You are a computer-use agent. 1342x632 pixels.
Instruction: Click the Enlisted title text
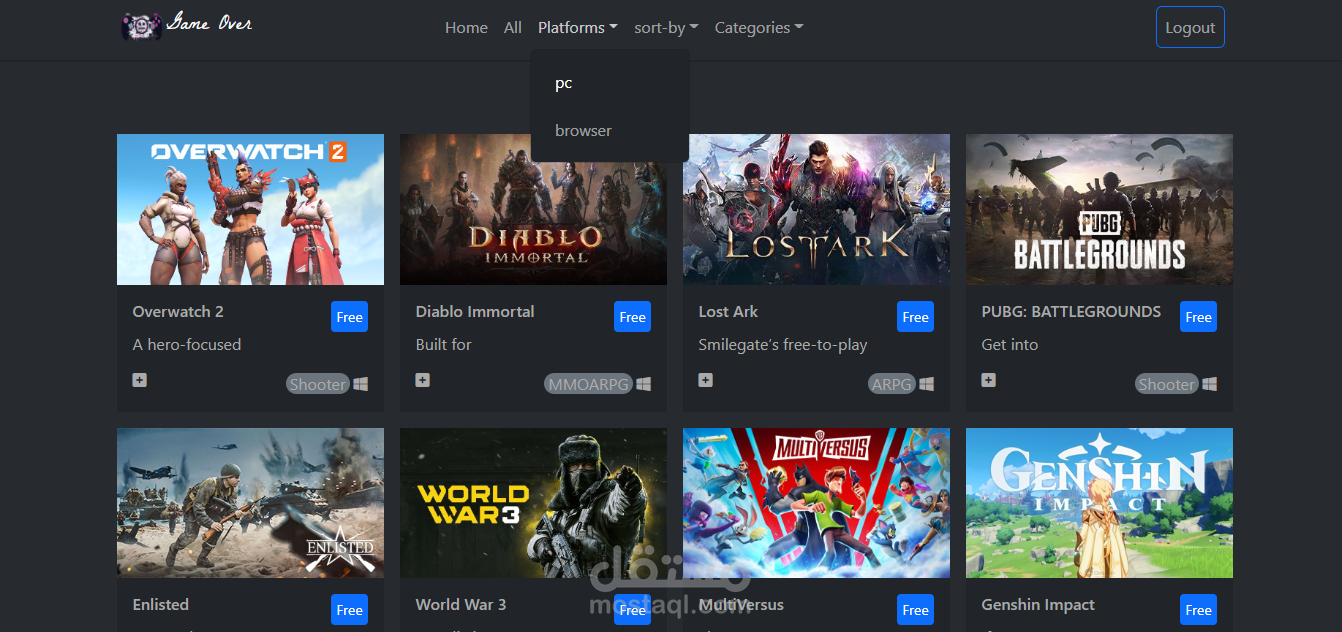[x=161, y=605]
